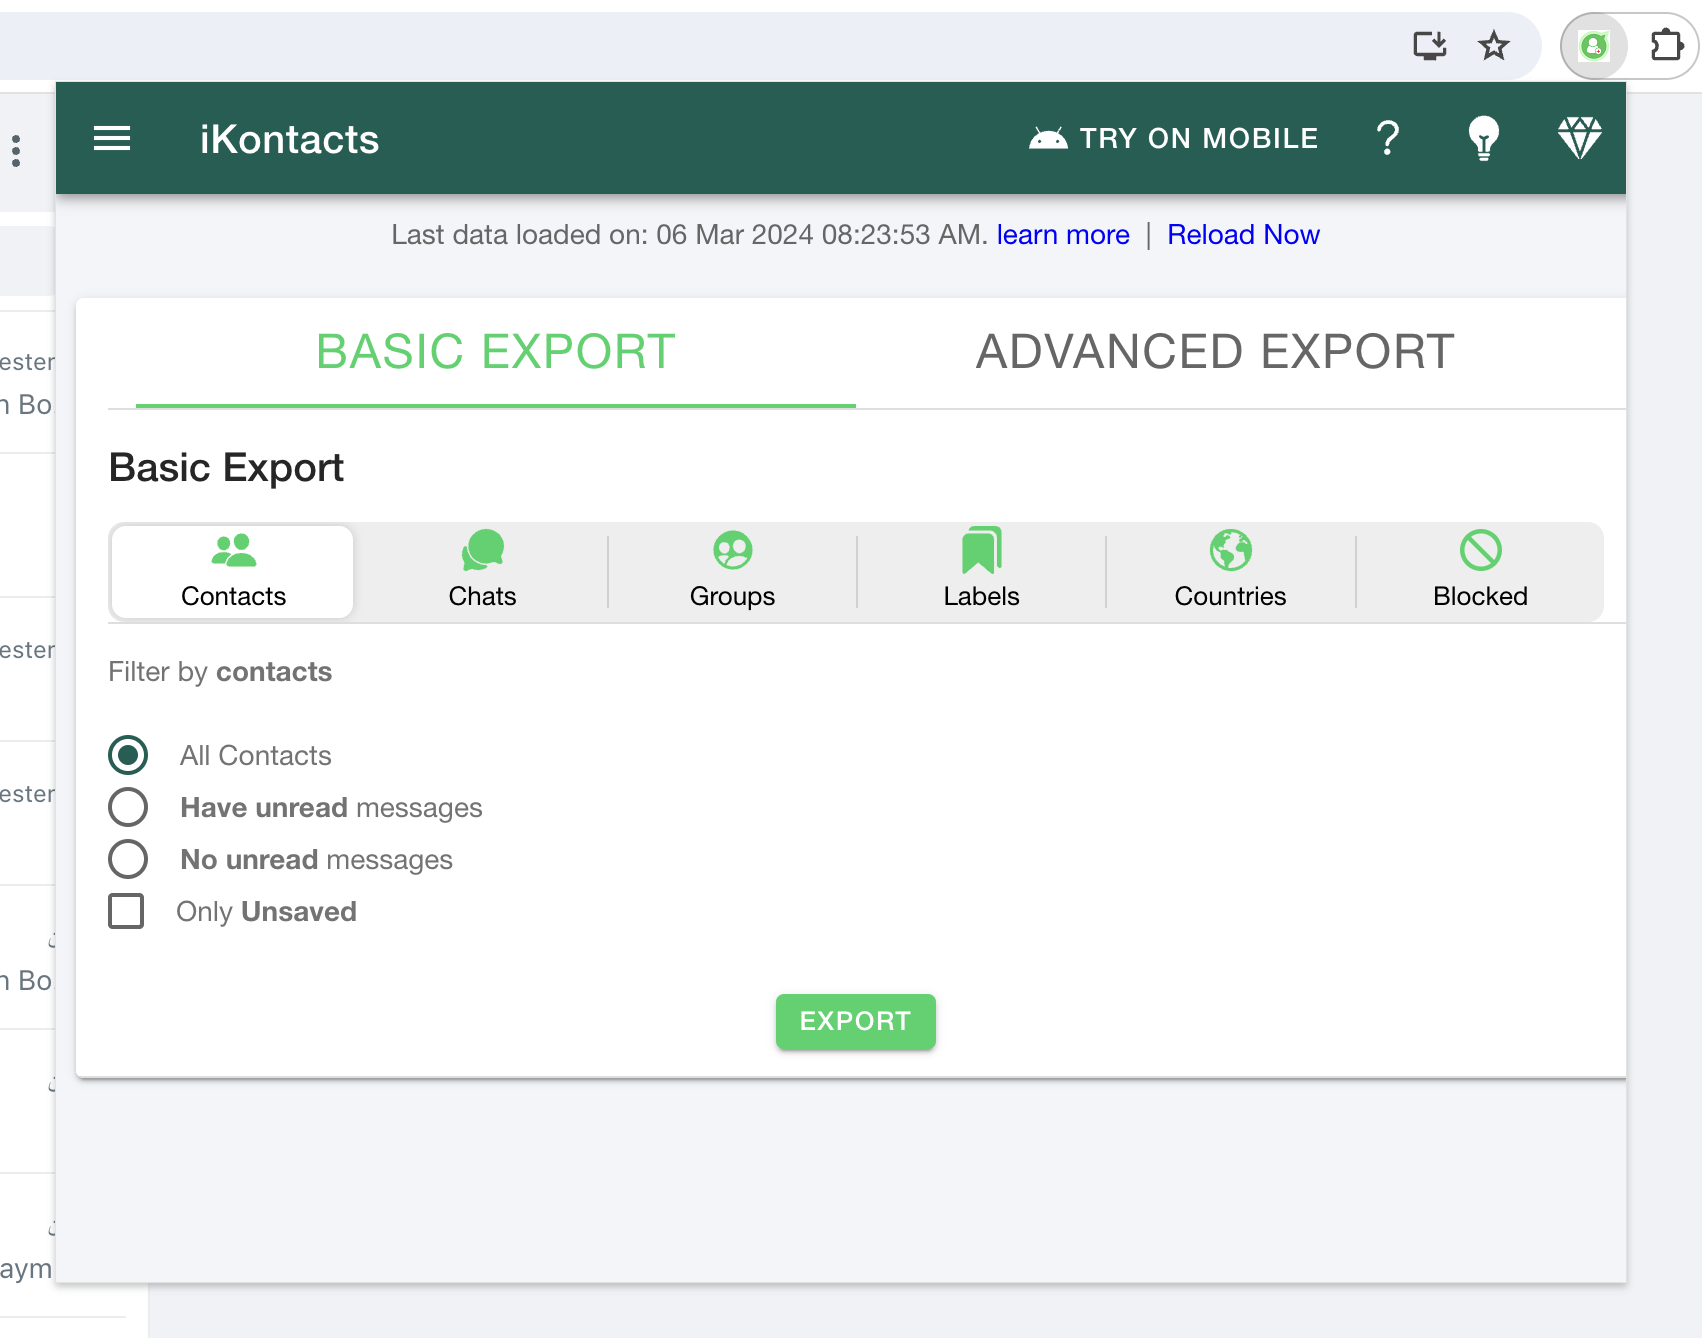Viewport: 1702px width, 1338px height.
Task: Bookmark this page with the star icon
Action: [x=1494, y=45]
